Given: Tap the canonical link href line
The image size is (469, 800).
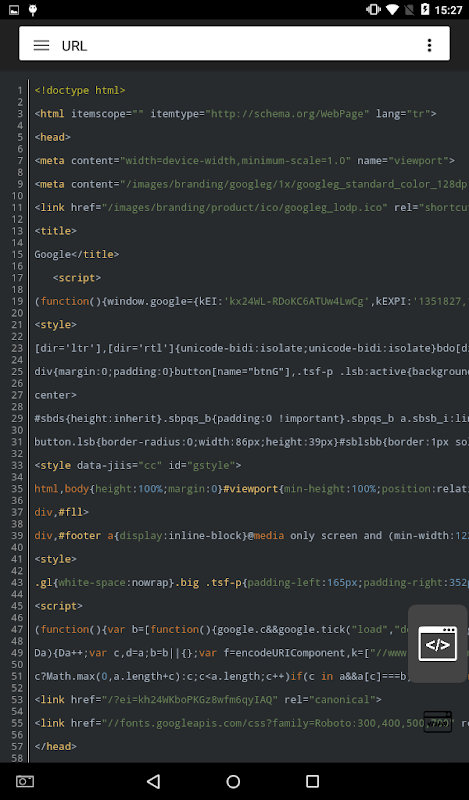Looking at the screenshot, I should tap(208, 699).
